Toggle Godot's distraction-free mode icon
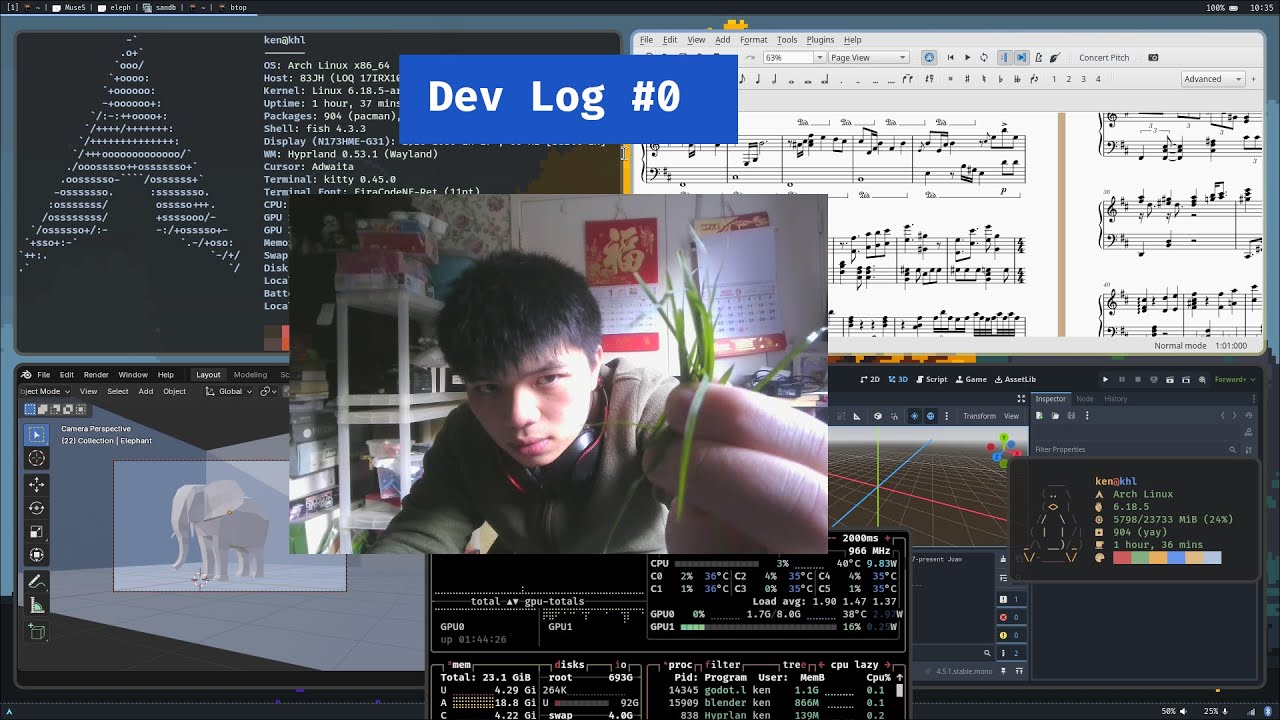This screenshot has width=1280, height=720. tap(1021, 399)
